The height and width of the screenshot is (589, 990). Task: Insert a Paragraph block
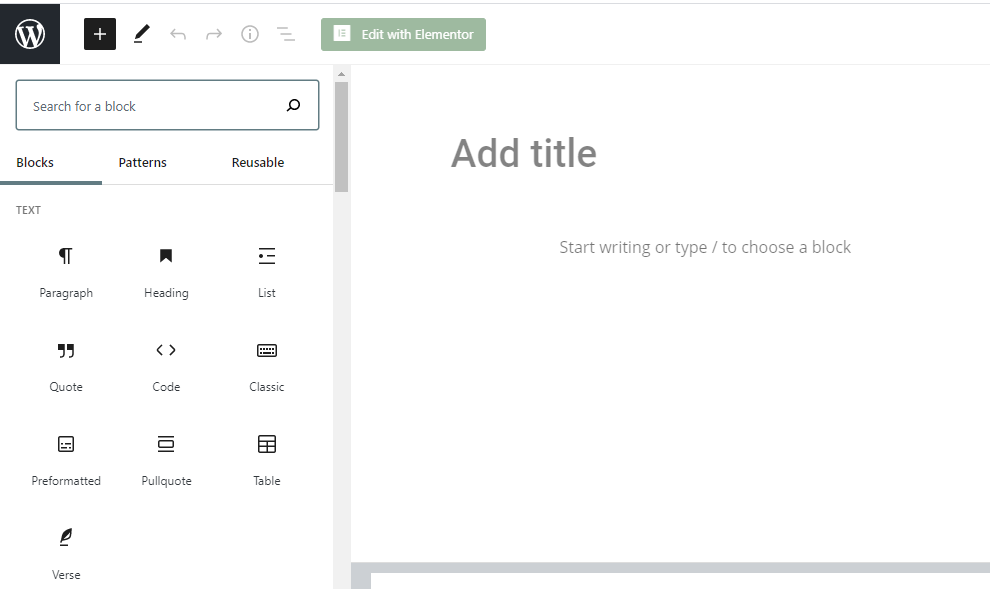[x=66, y=273]
